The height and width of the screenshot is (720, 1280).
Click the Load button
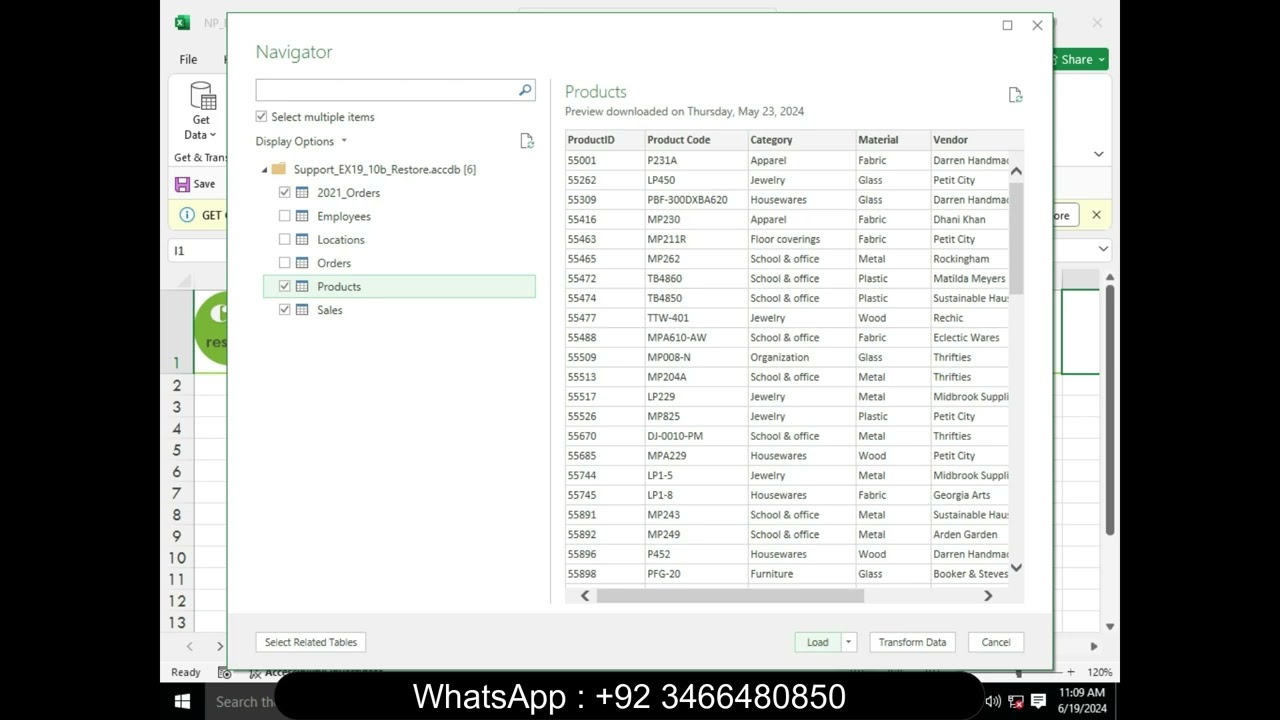818,642
